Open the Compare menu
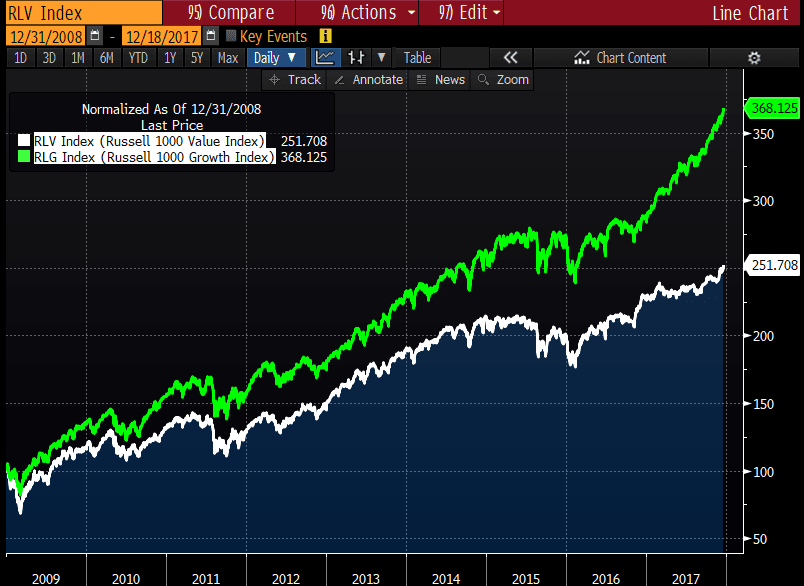Image resolution: width=804 pixels, height=586 pixels. [x=230, y=12]
